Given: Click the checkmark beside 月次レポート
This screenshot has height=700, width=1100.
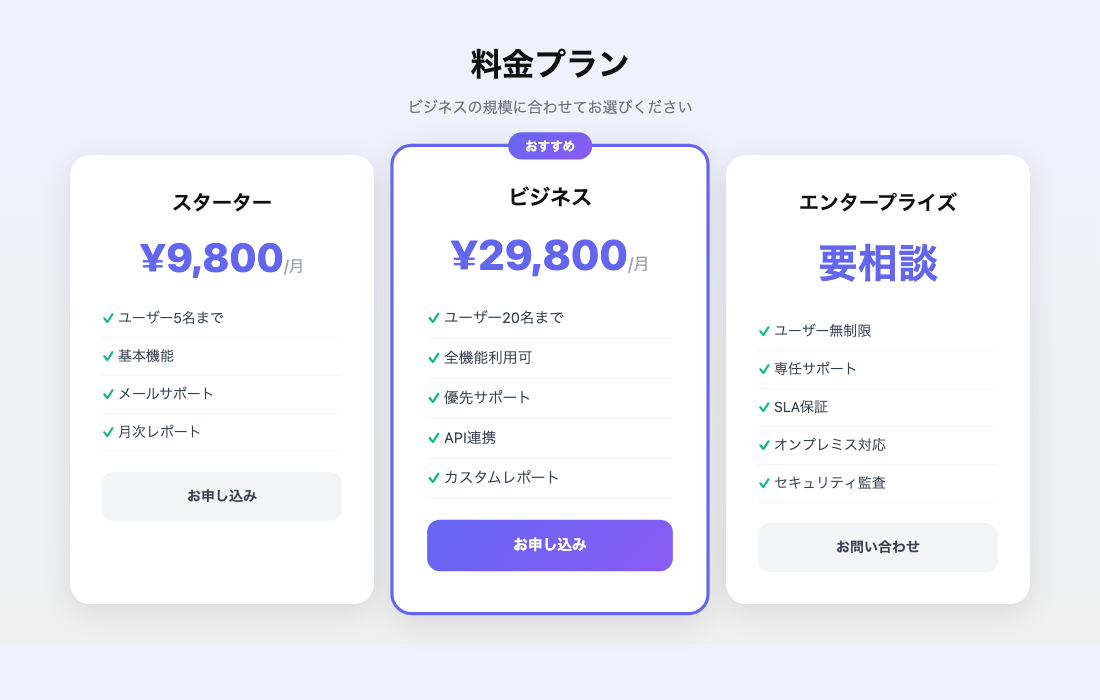Looking at the screenshot, I should point(107,432).
